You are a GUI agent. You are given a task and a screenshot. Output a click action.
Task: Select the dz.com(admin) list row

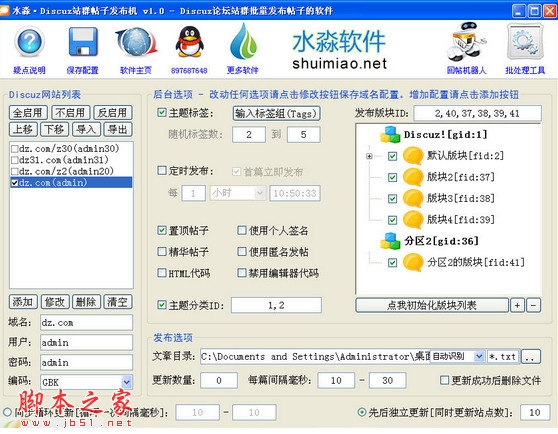tap(71, 182)
